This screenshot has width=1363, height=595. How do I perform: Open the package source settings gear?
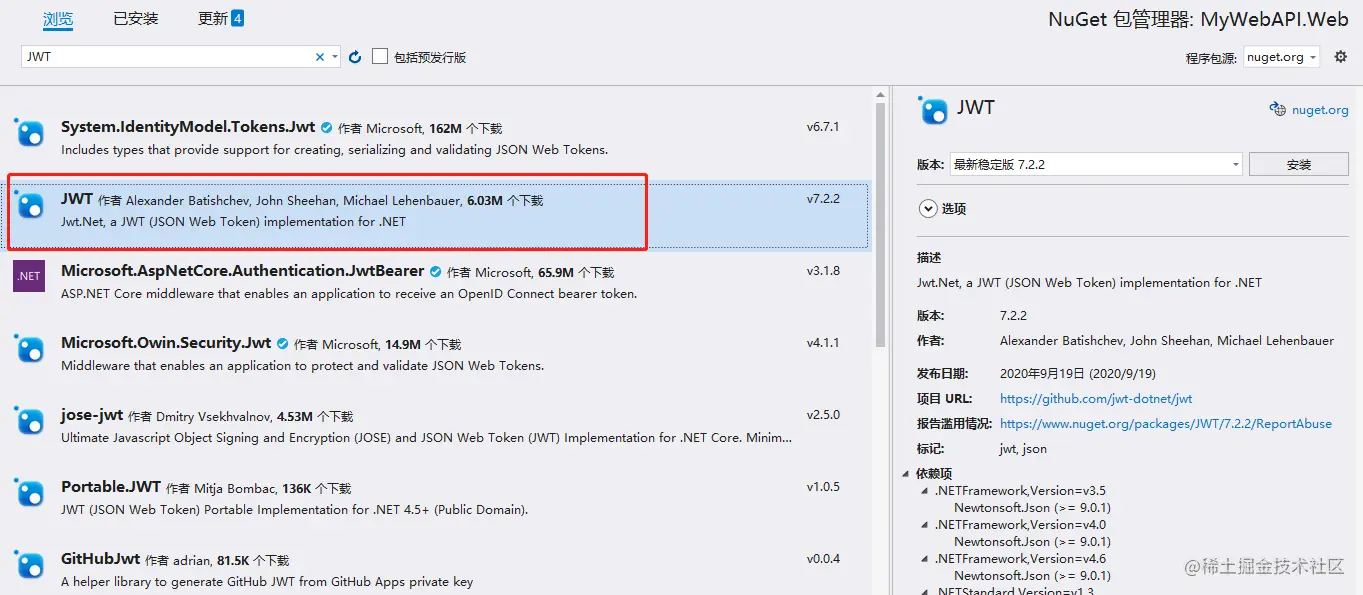(x=1341, y=57)
